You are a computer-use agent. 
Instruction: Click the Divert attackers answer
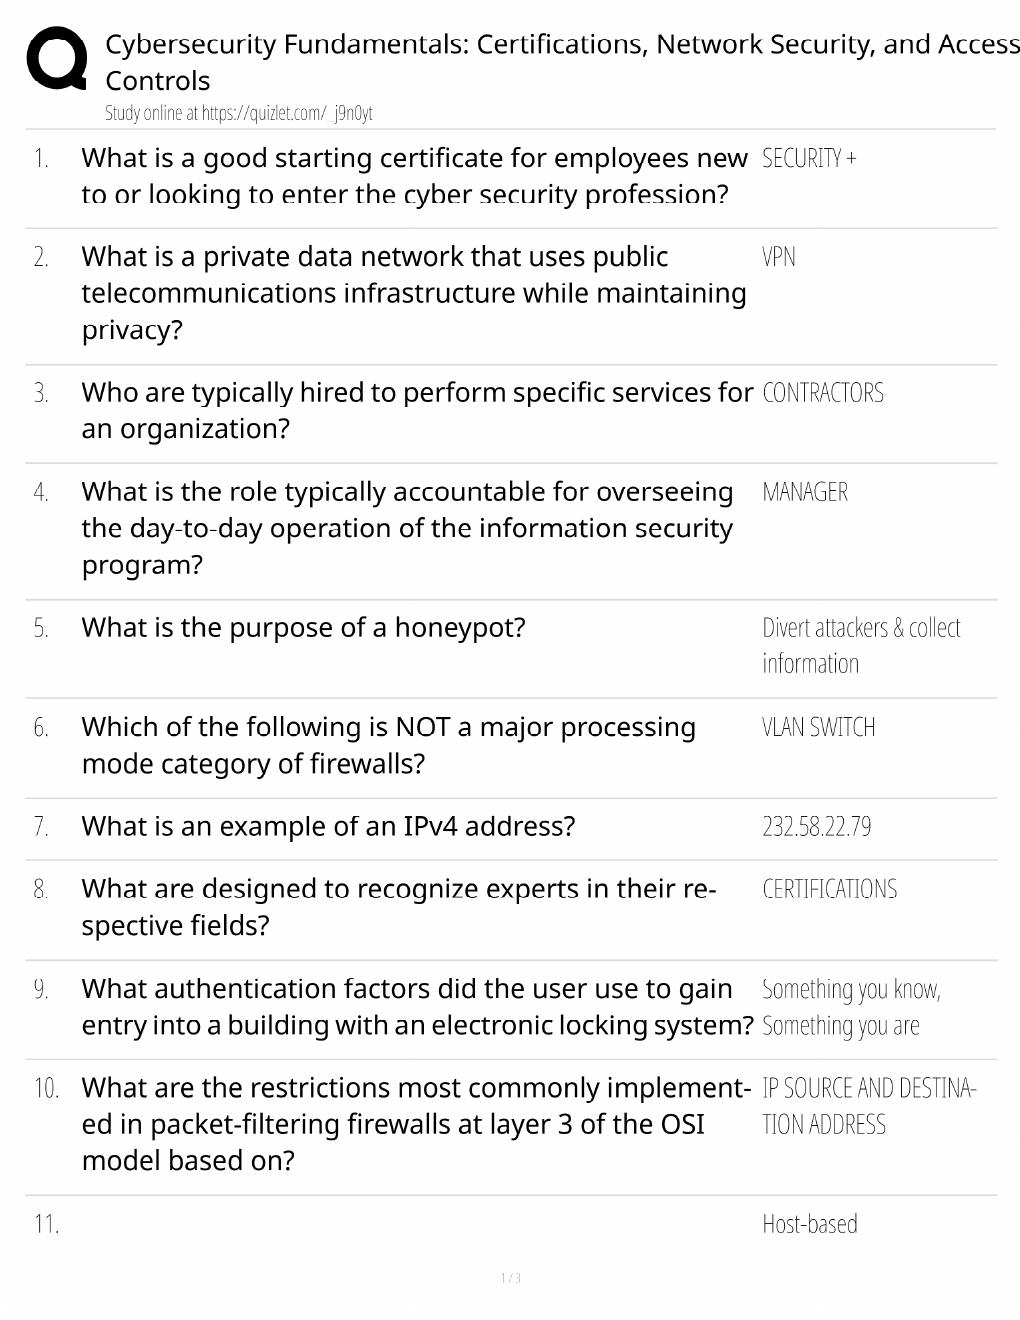click(x=861, y=645)
